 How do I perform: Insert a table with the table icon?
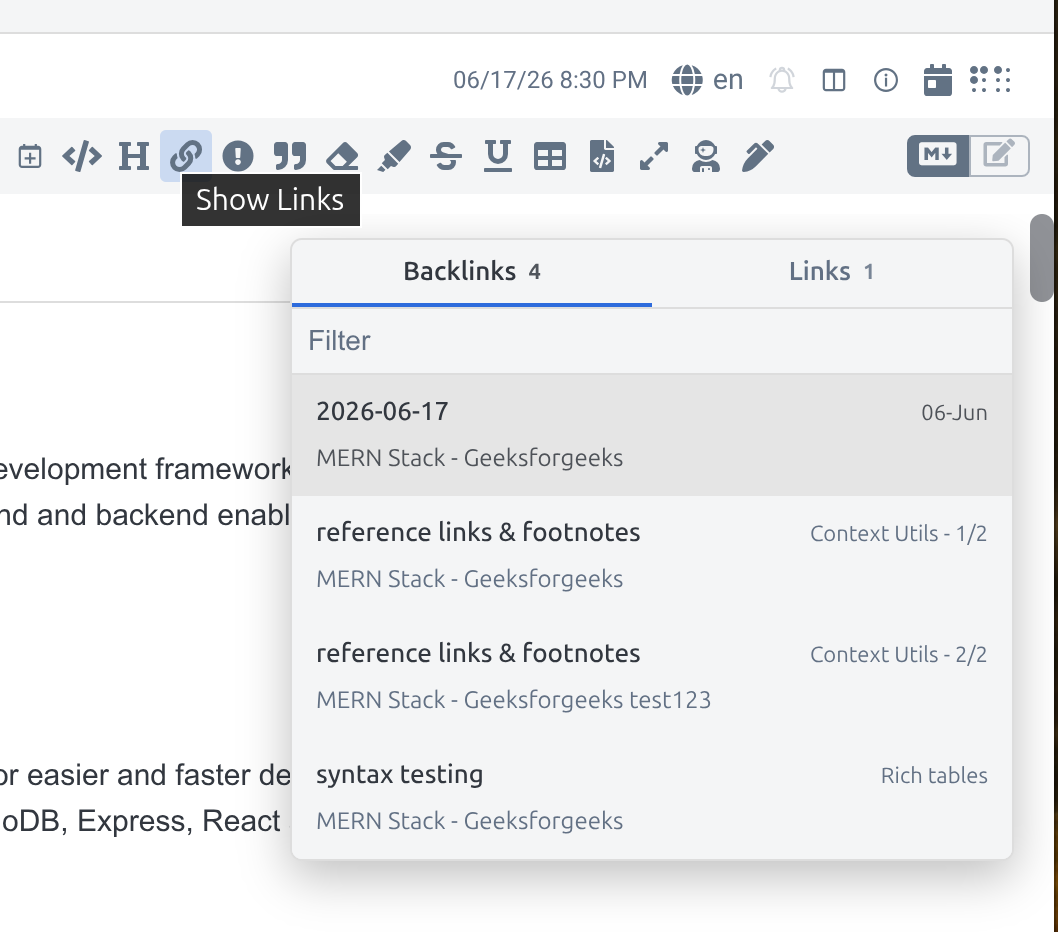[x=550, y=157]
